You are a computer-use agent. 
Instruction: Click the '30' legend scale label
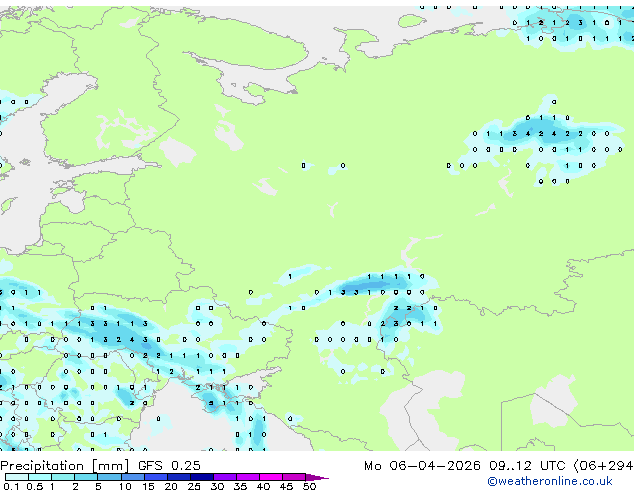pos(217,486)
